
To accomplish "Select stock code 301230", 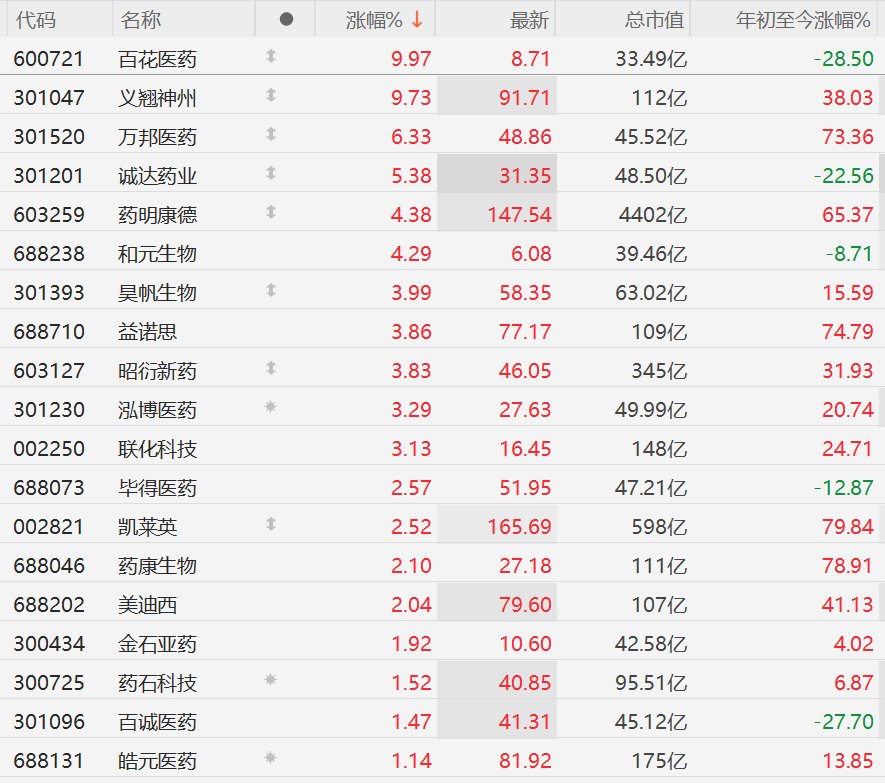I will (49, 410).
